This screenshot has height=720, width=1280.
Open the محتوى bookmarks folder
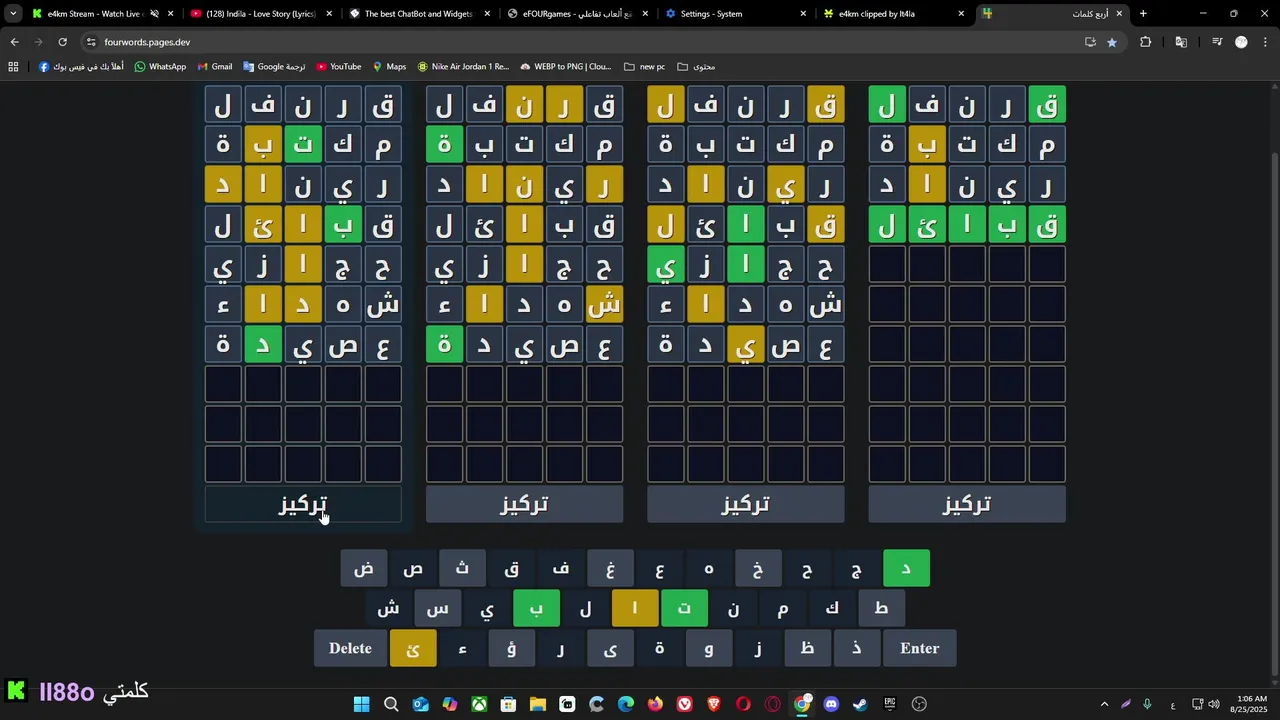tap(696, 66)
